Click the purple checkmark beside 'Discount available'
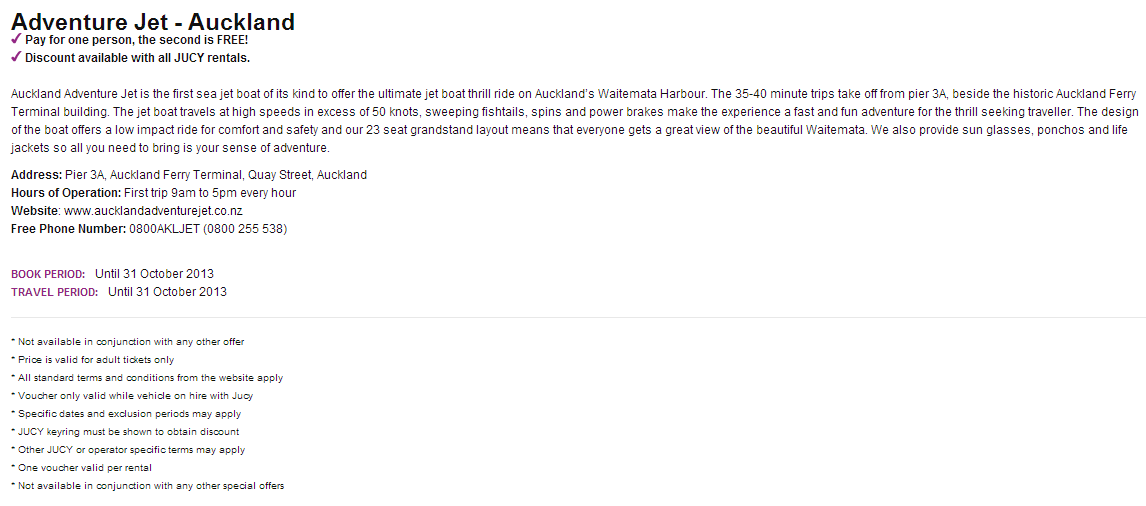 pyautogui.click(x=16, y=57)
